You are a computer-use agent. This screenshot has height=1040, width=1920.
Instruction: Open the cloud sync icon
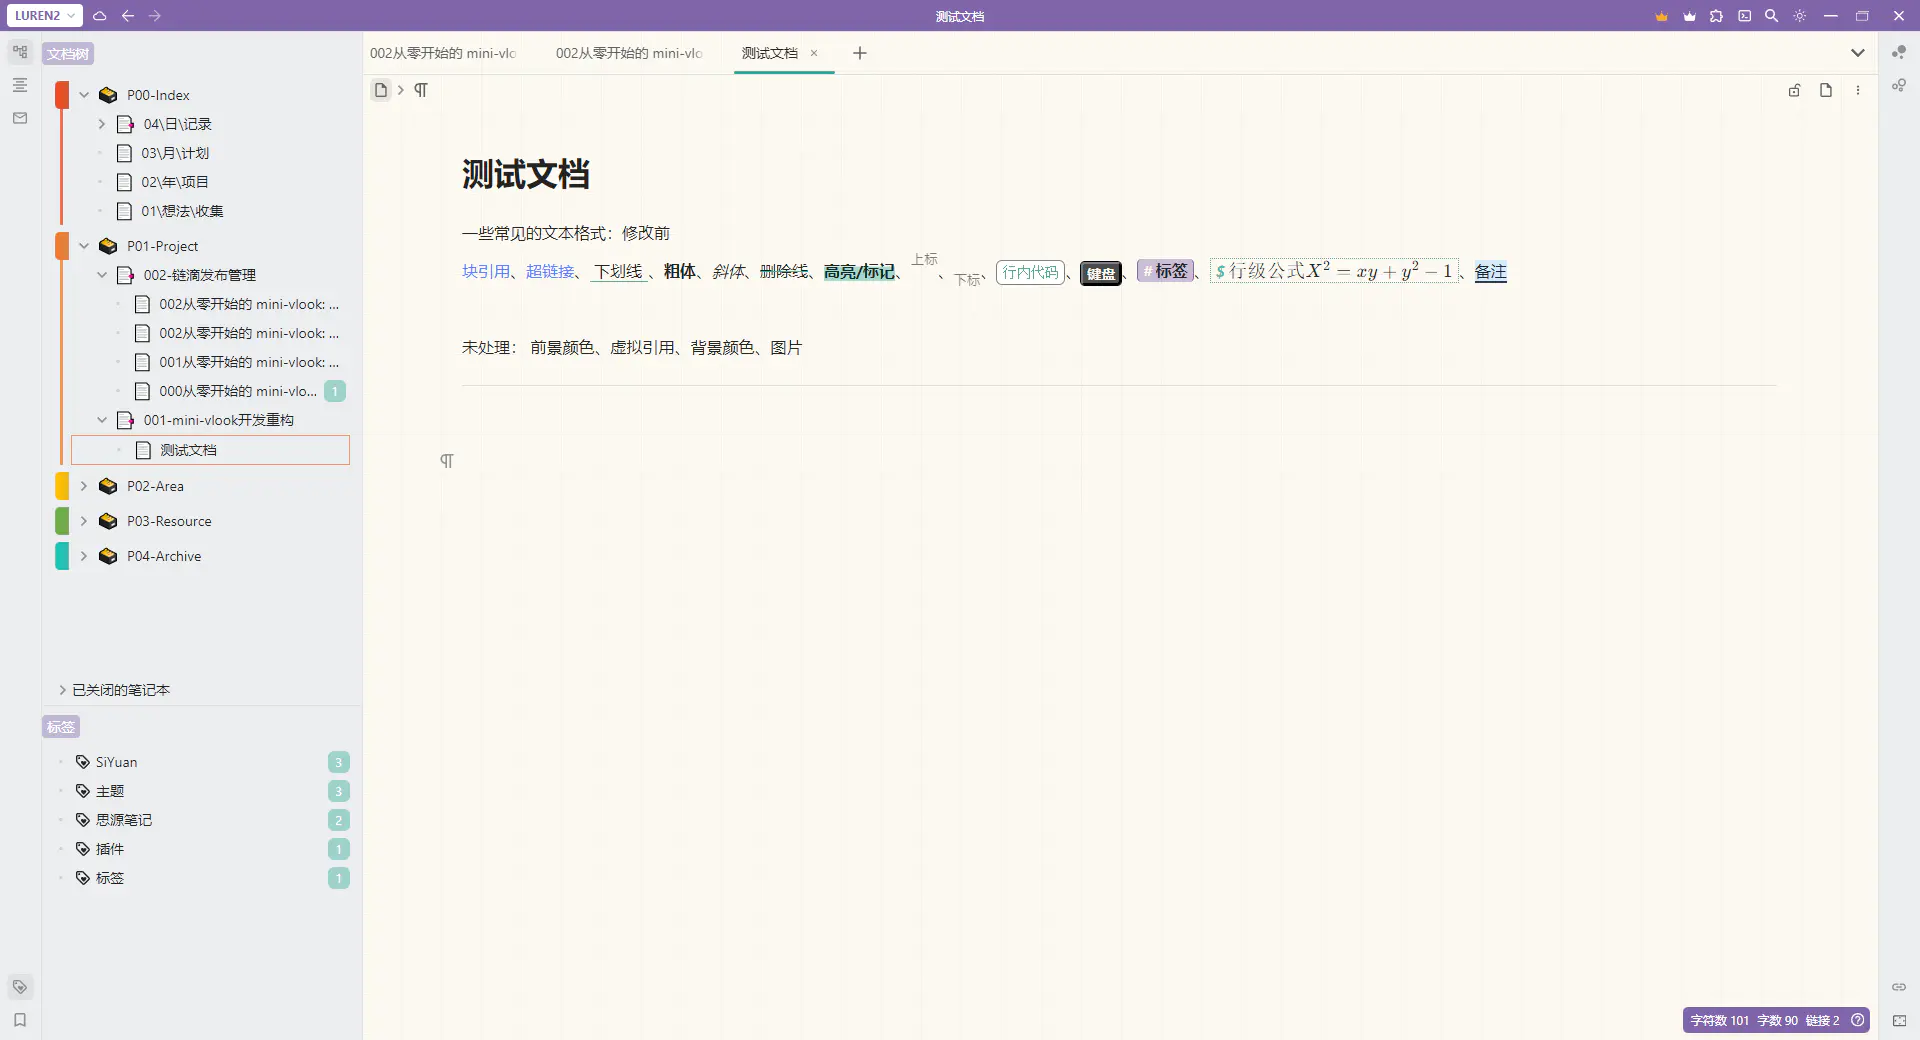click(100, 16)
